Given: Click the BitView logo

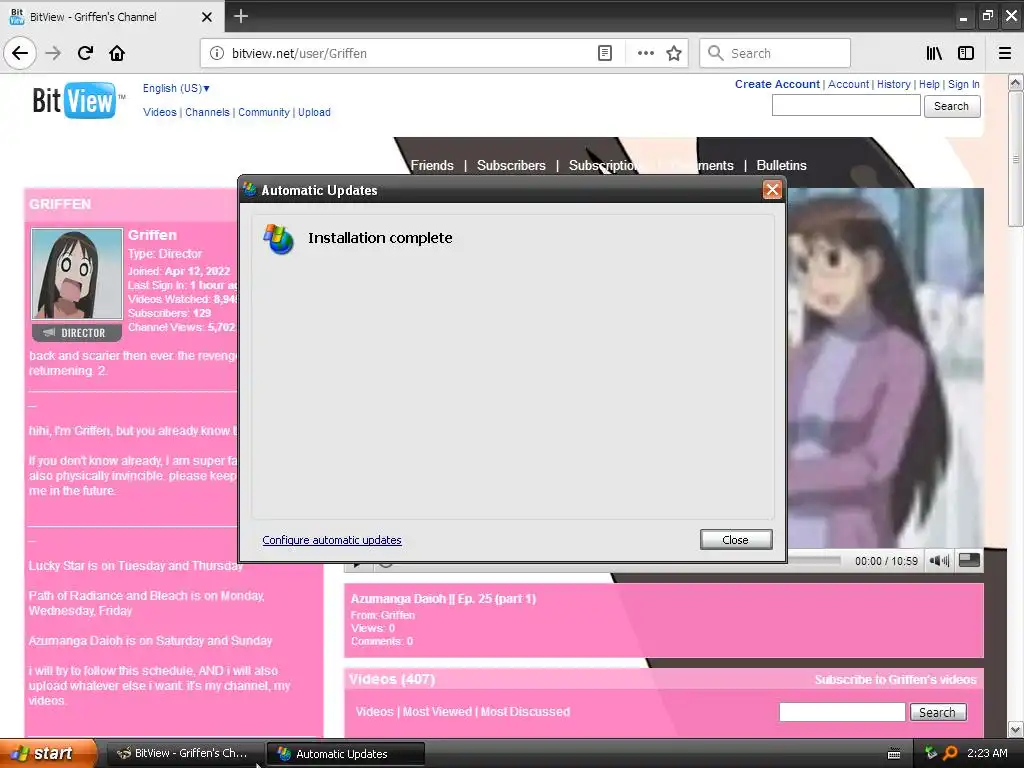Looking at the screenshot, I should tap(78, 100).
